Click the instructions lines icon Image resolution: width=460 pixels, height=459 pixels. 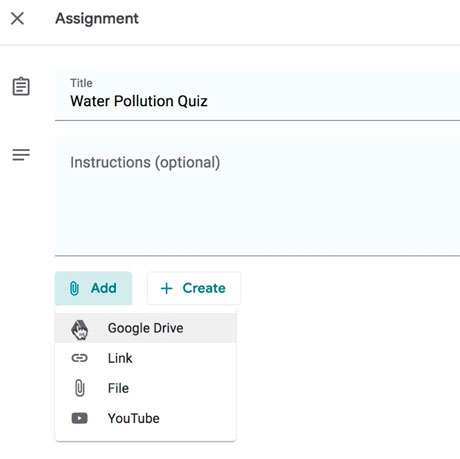tap(21, 155)
